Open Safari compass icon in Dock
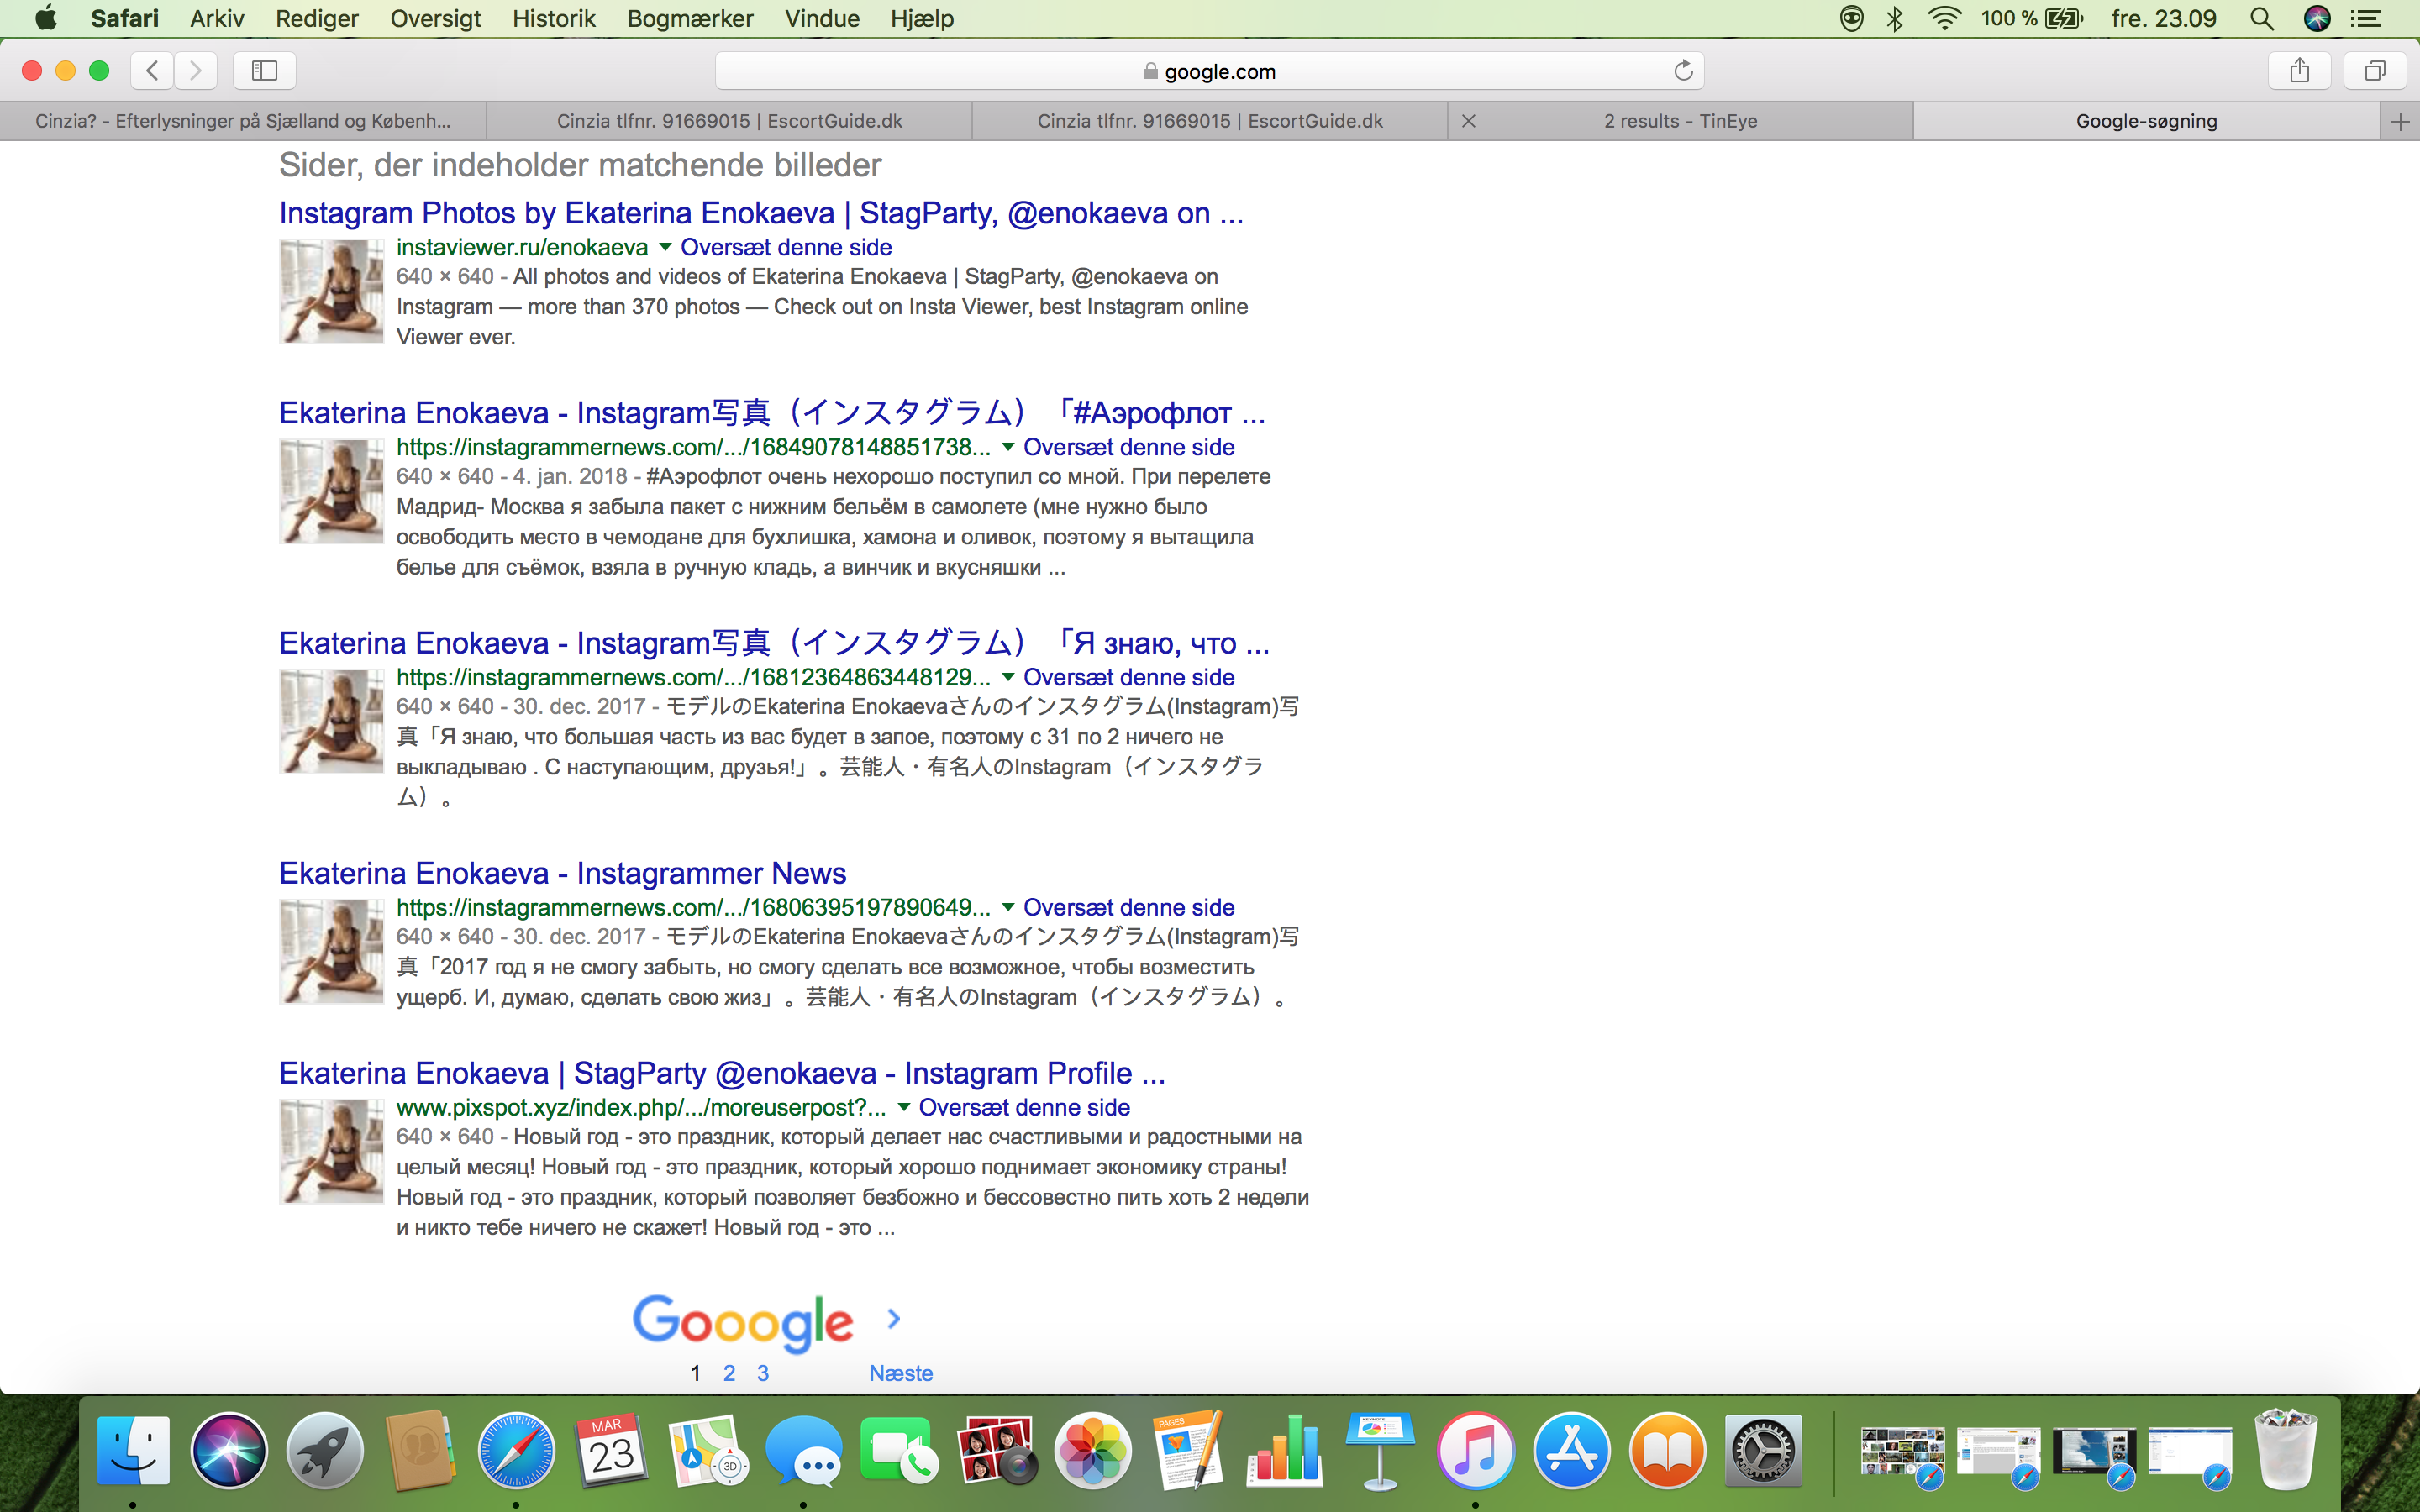 pos(516,1449)
